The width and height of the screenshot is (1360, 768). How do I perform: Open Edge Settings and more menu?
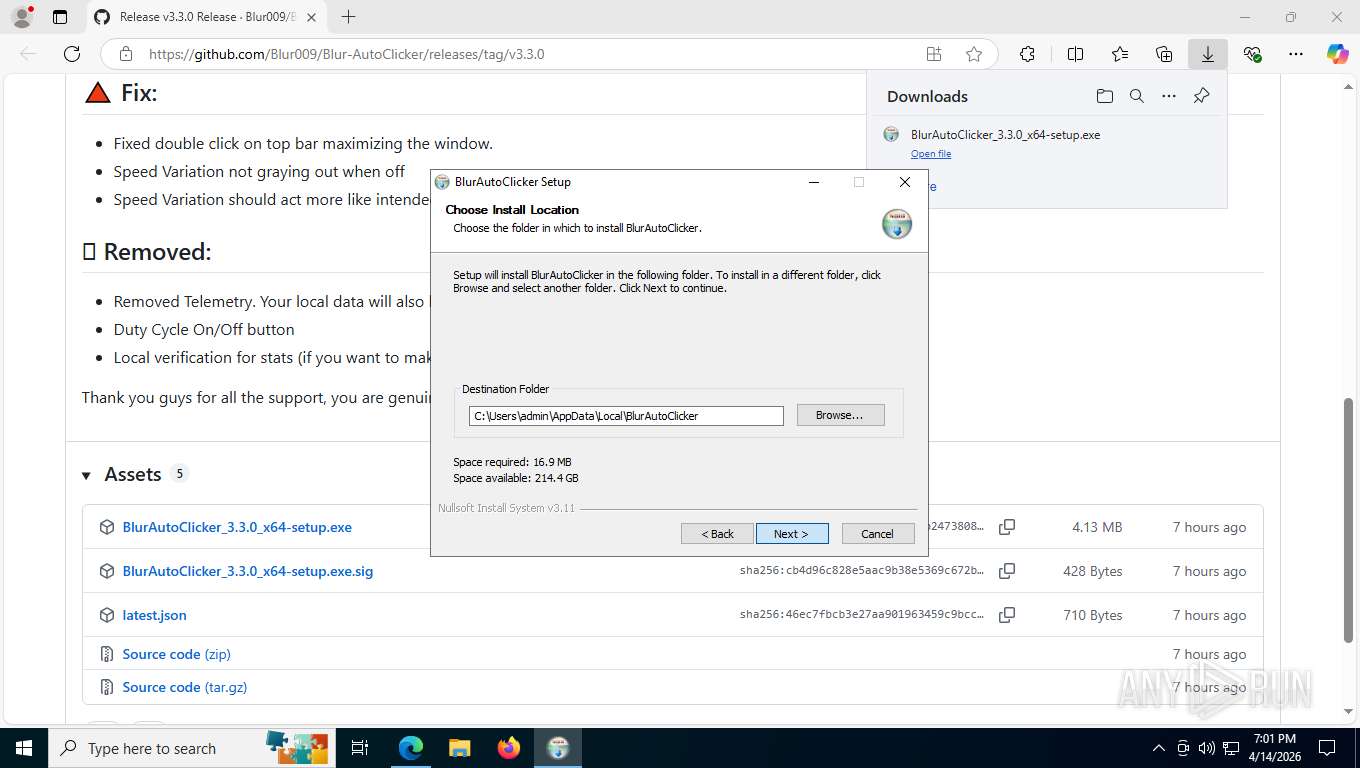coord(1296,54)
